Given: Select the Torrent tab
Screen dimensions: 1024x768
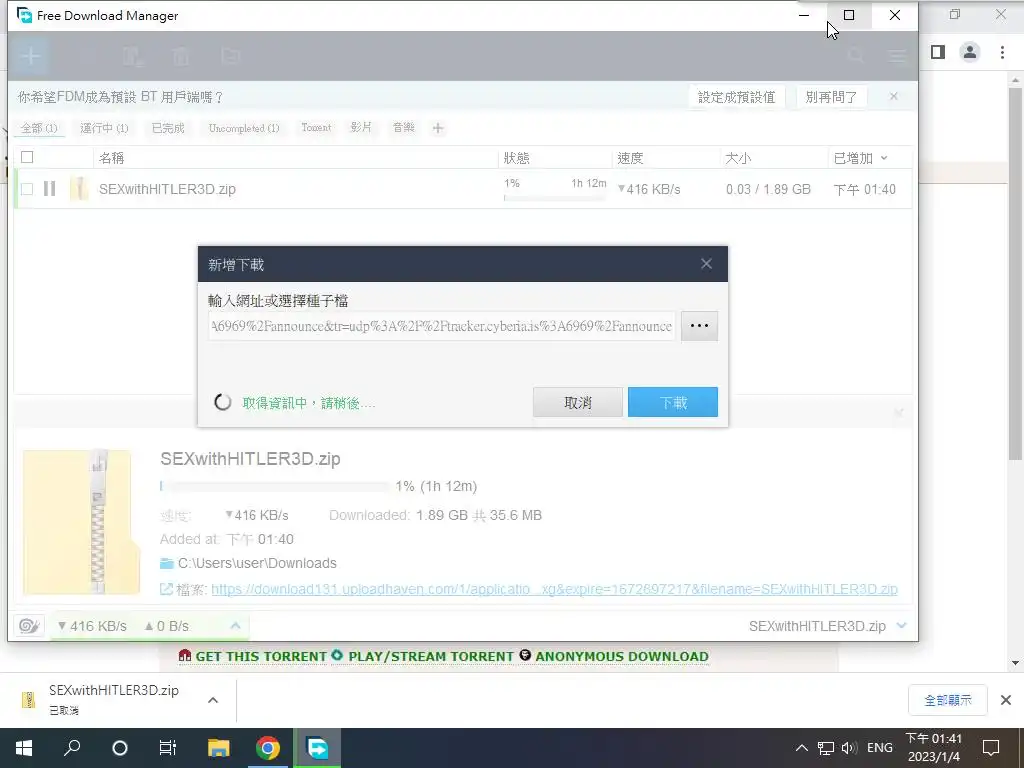Looking at the screenshot, I should point(316,127).
